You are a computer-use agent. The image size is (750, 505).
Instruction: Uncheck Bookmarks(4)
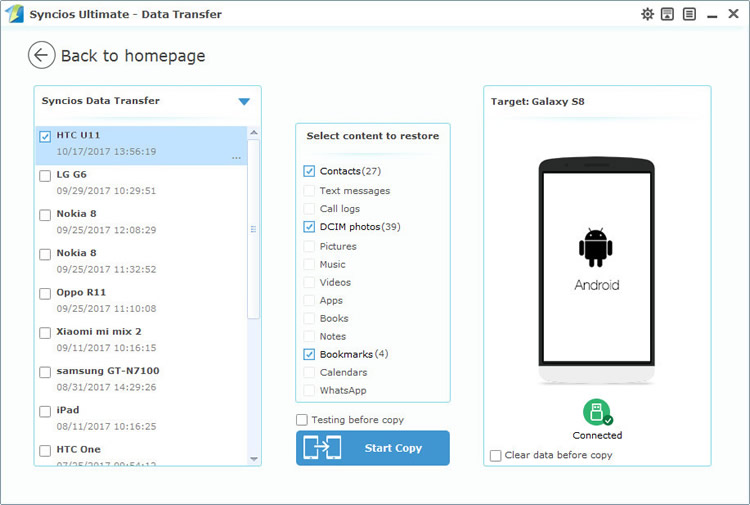coord(309,354)
